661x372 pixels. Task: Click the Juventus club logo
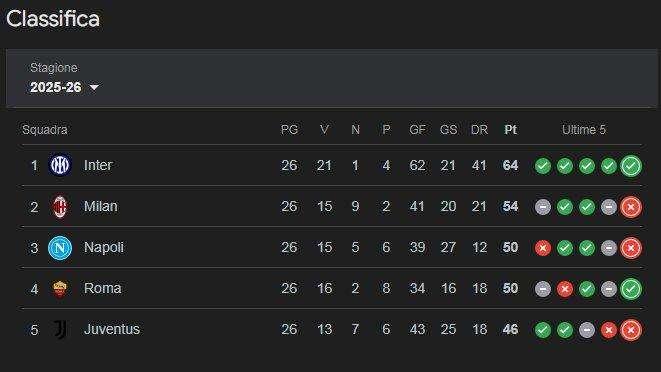point(60,329)
